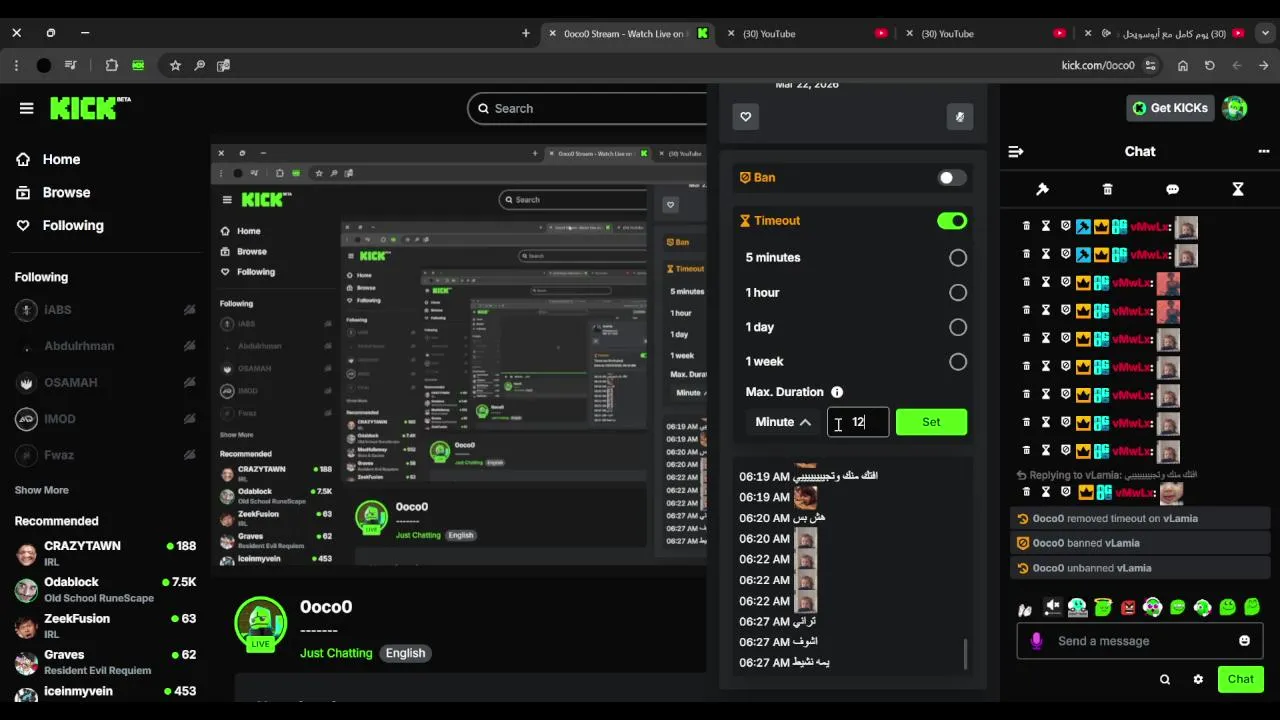Click the purple microphone icon in message box
Screen dimensions: 1280x720
click(1036, 641)
